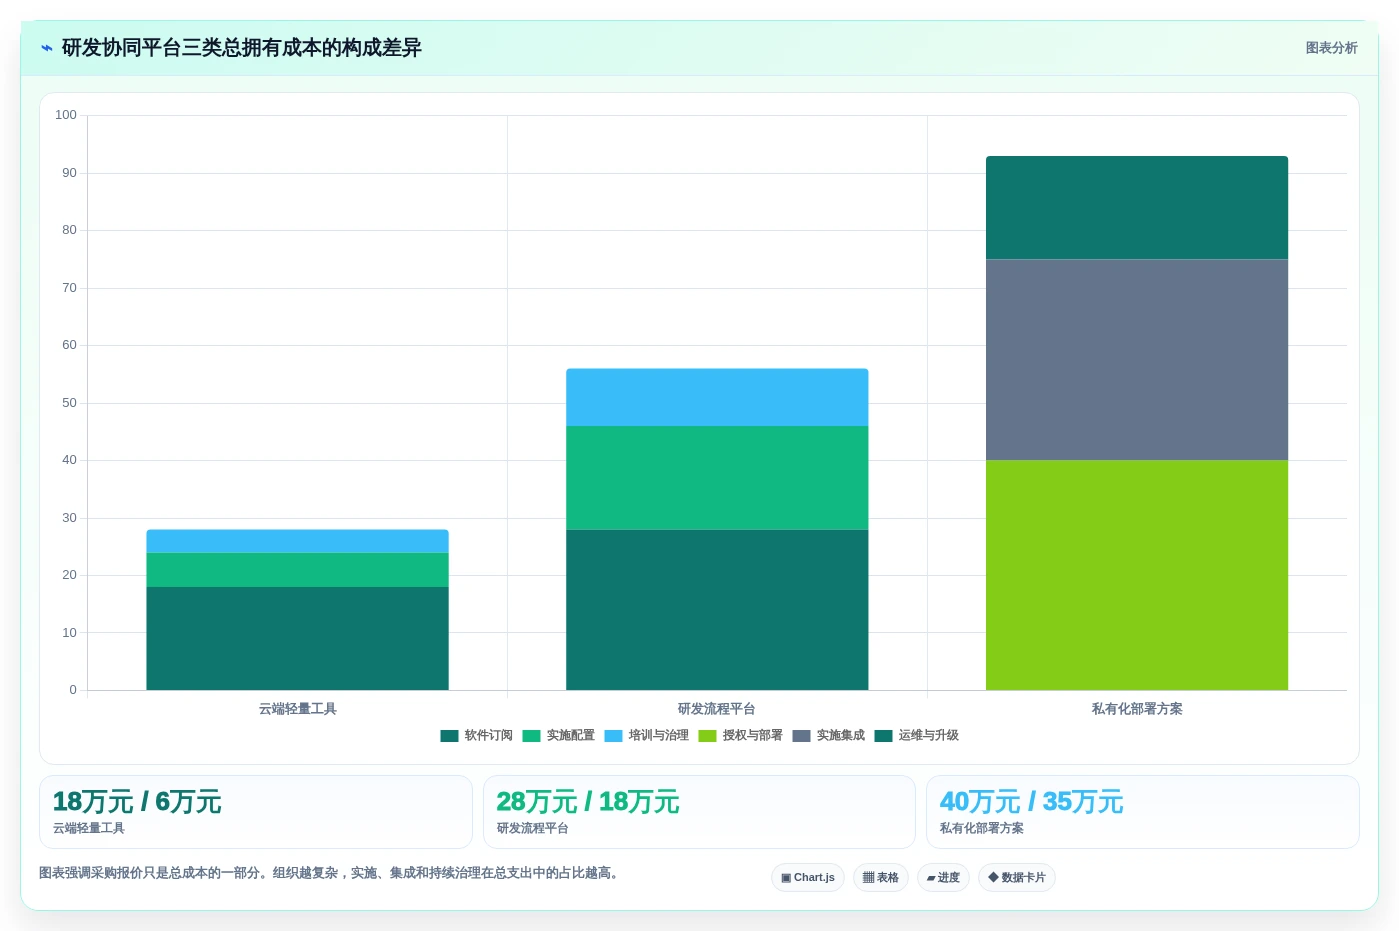Click the y-axis value 100

(x=66, y=115)
